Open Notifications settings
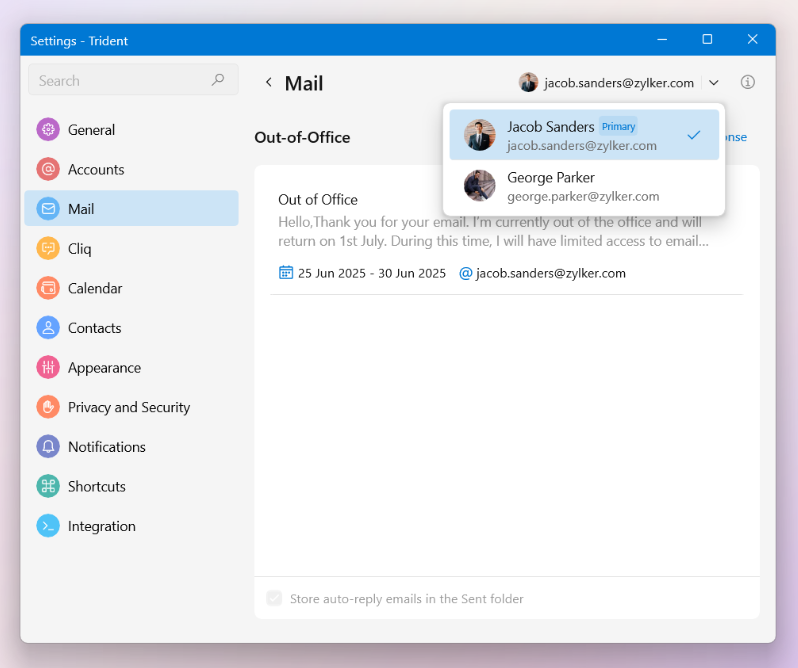This screenshot has width=798, height=668. (131, 447)
